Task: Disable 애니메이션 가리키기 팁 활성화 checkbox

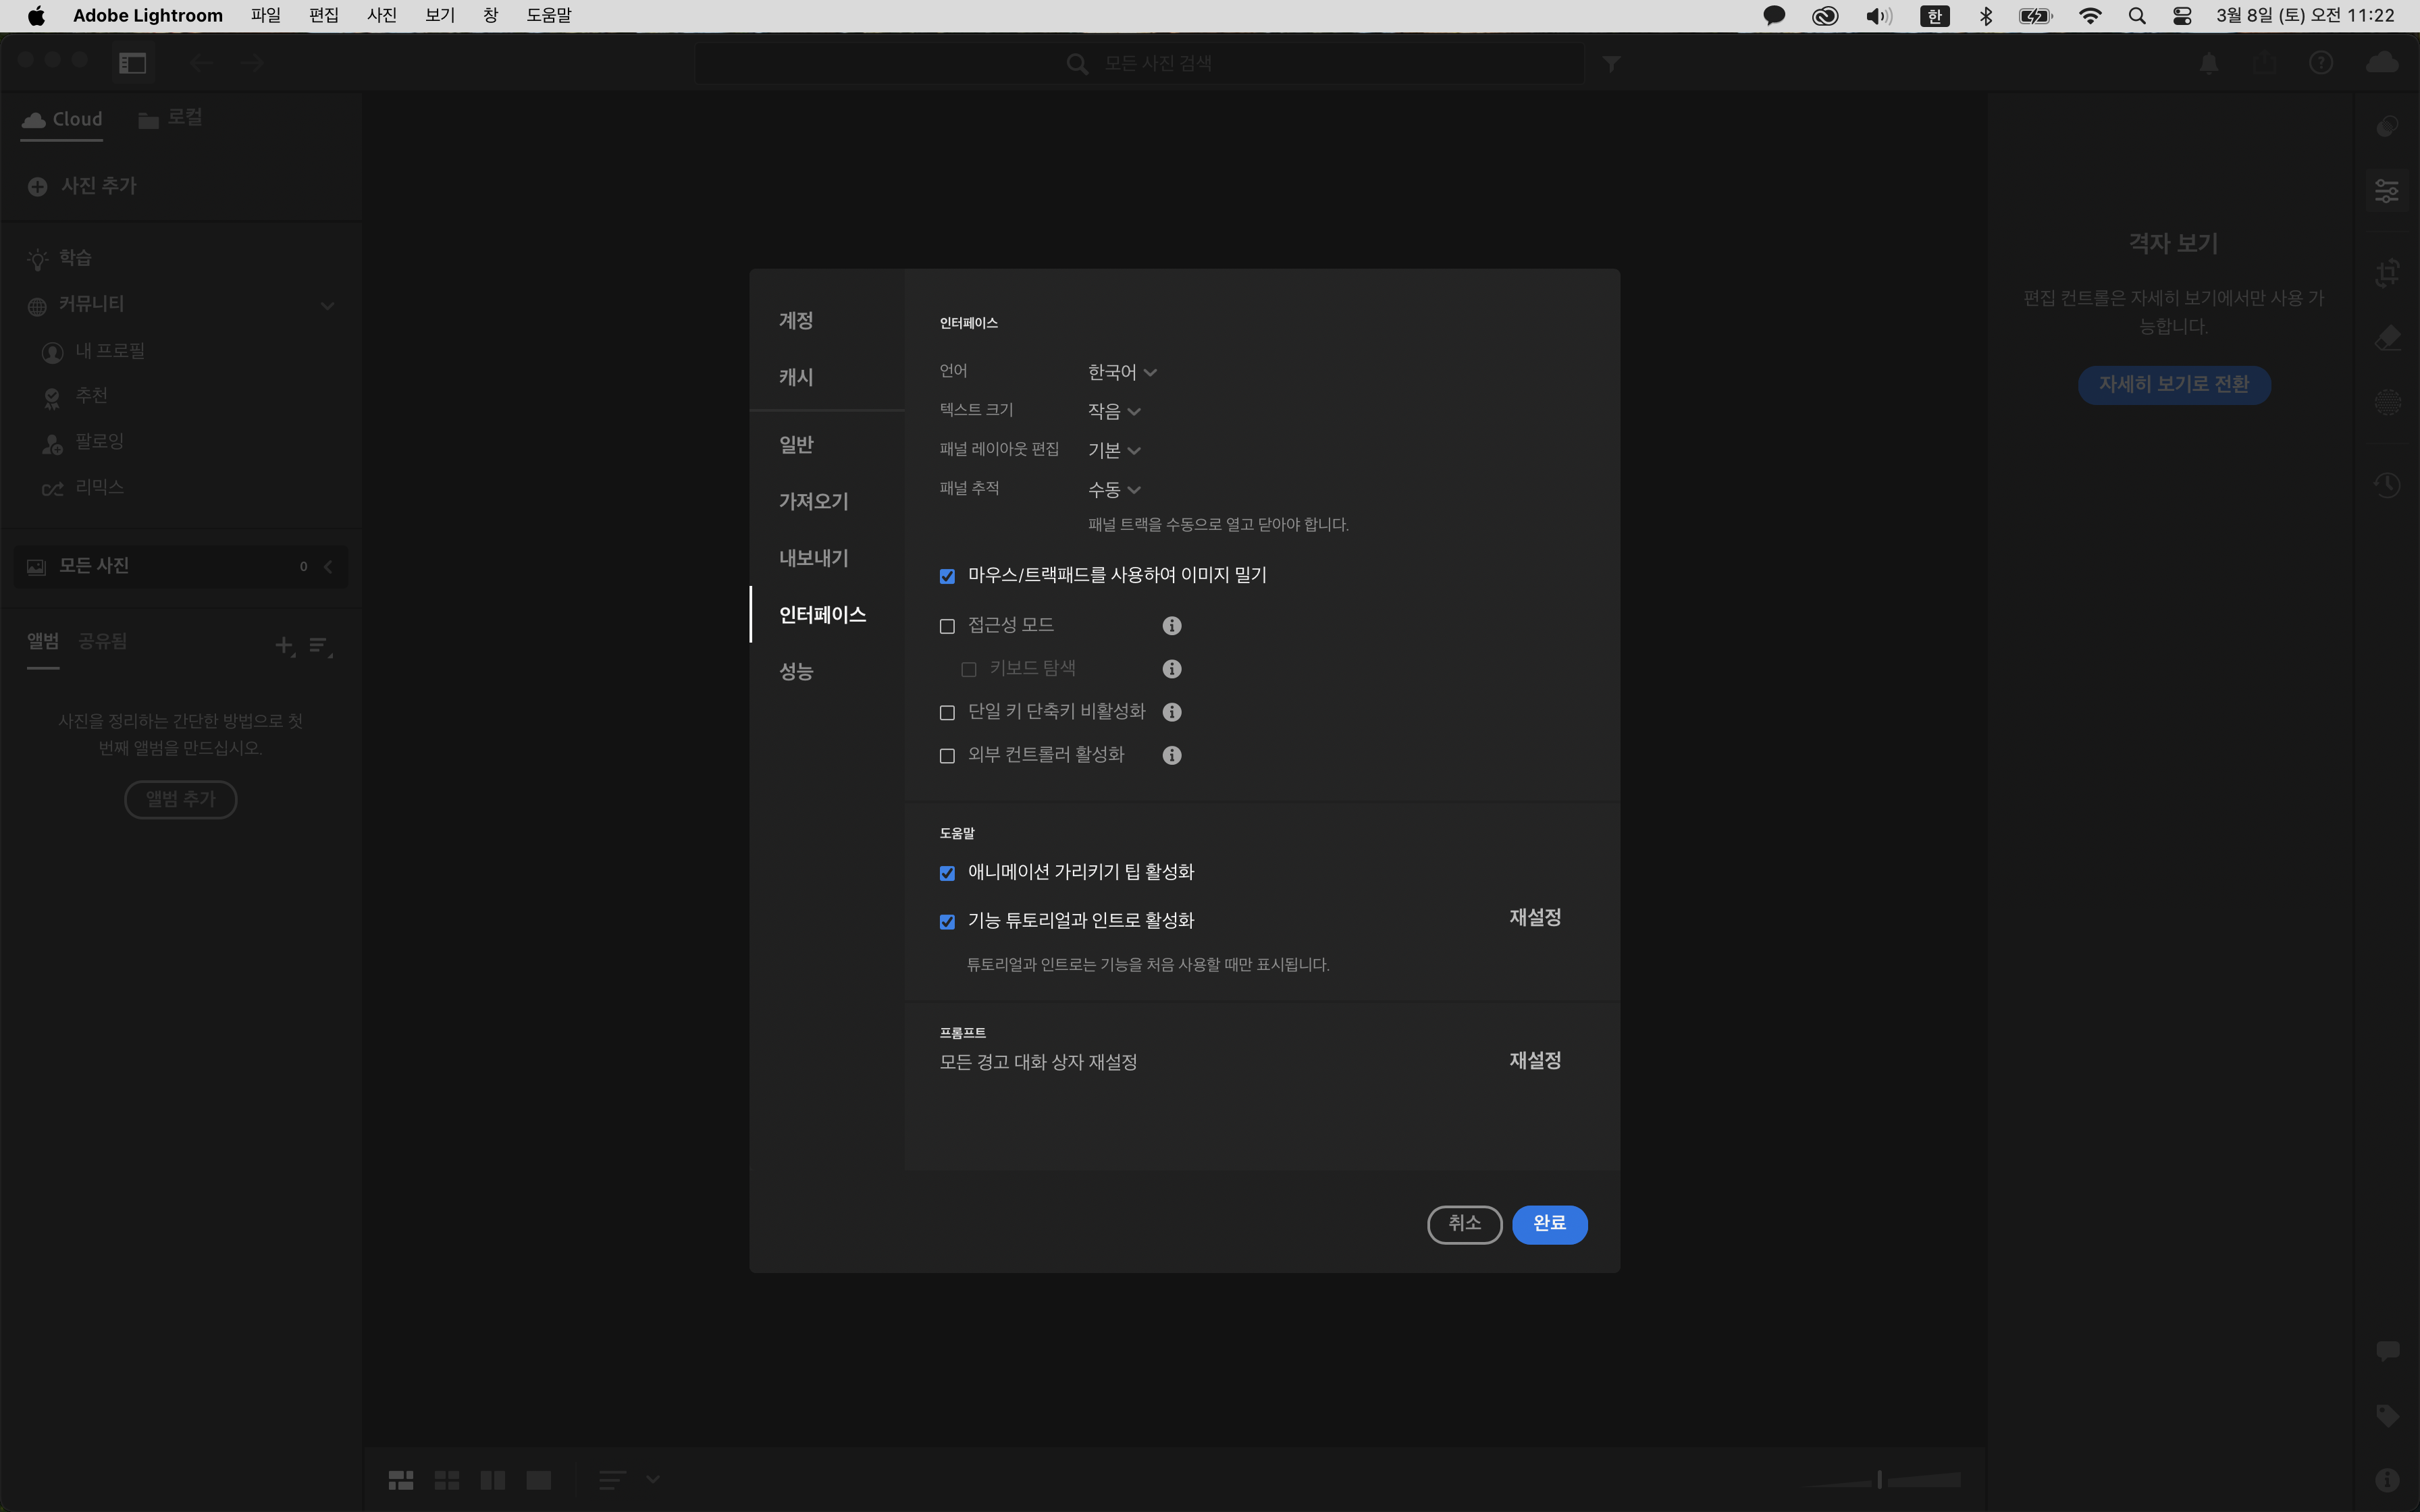Action: (x=947, y=873)
